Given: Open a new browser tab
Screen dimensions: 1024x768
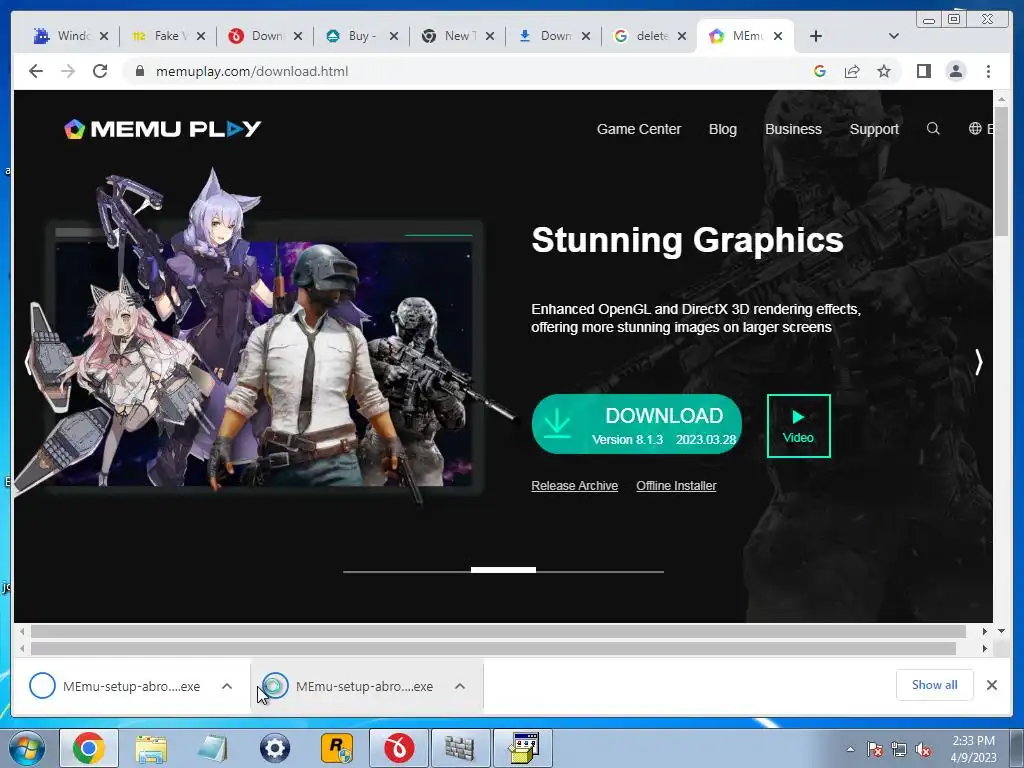Looking at the screenshot, I should pyautogui.click(x=816, y=36).
